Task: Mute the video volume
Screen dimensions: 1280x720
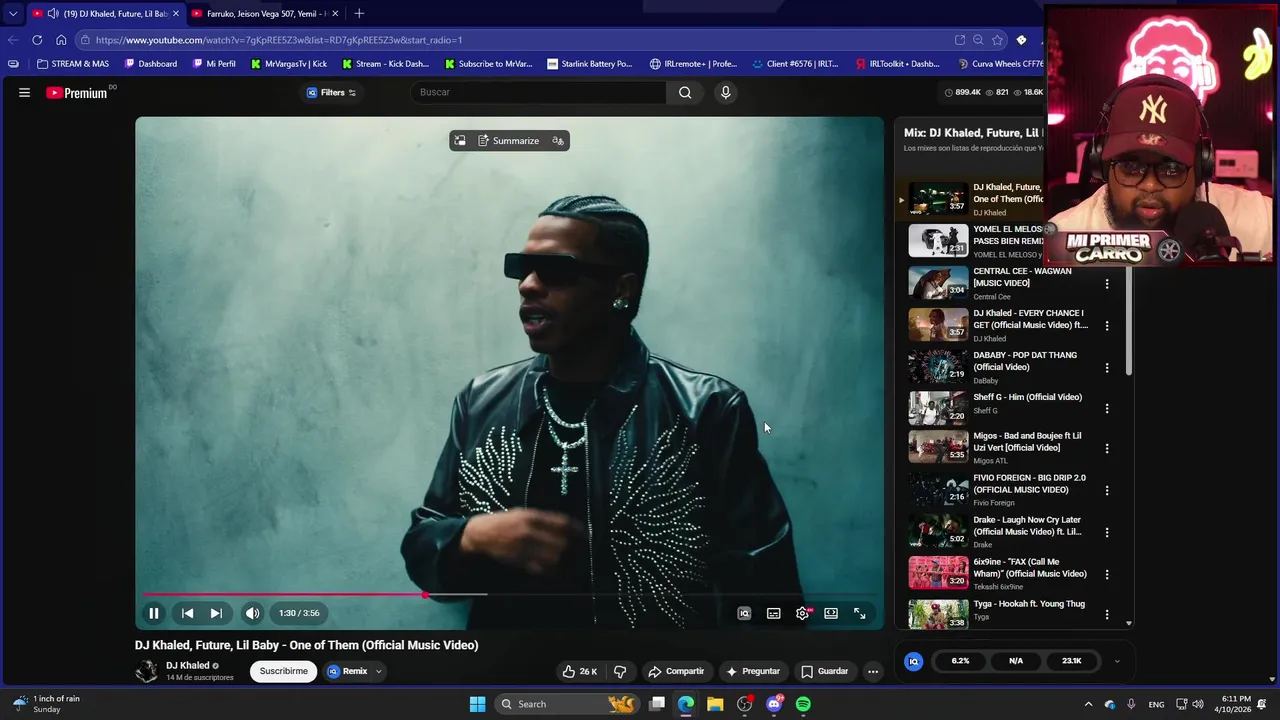Action: [252, 613]
